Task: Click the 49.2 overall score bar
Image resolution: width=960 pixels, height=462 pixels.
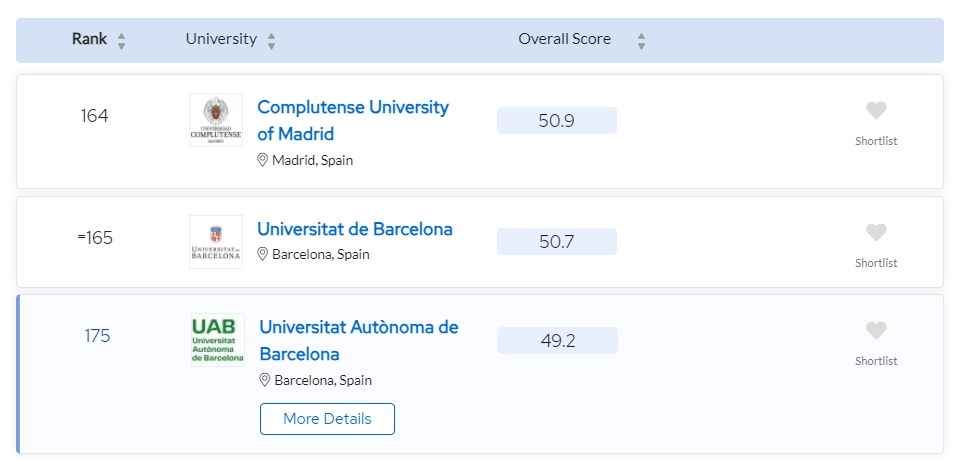Action: (x=557, y=341)
